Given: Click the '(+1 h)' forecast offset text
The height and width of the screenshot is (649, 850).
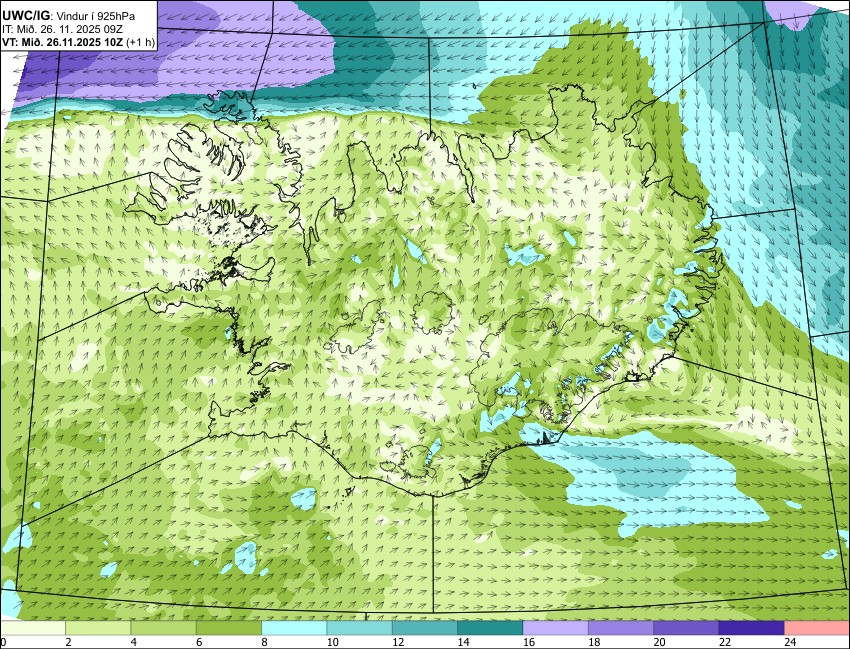Looking at the screenshot, I should coord(140,42).
